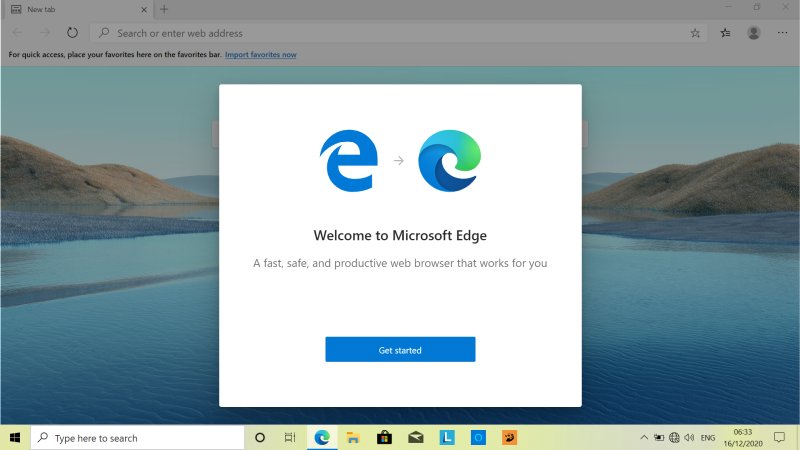Viewport: 800px width, 450px height.
Task: Open the Import favorites now link
Action: (x=261, y=55)
